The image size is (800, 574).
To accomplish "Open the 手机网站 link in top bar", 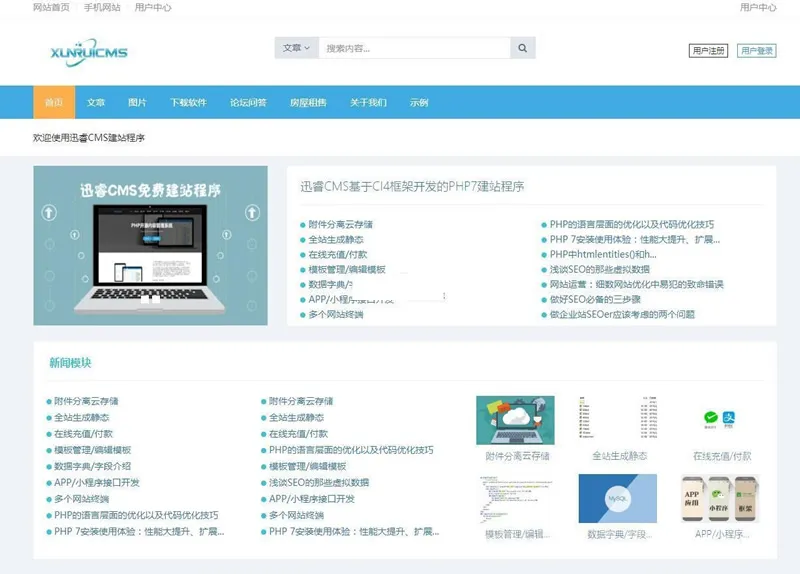I will click(x=102, y=7).
